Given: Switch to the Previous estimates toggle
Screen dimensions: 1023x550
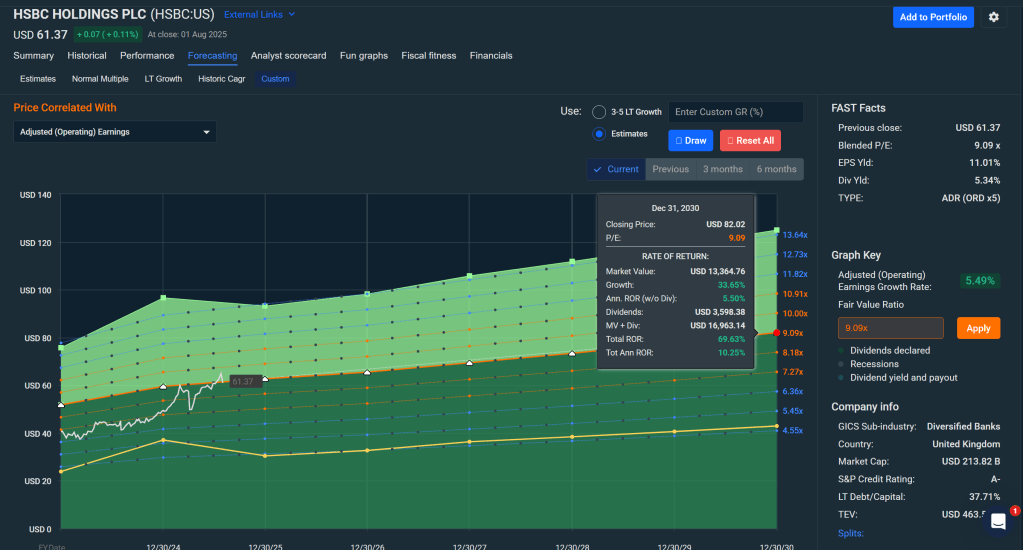Looking at the screenshot, I should click(x=670, y=169).
